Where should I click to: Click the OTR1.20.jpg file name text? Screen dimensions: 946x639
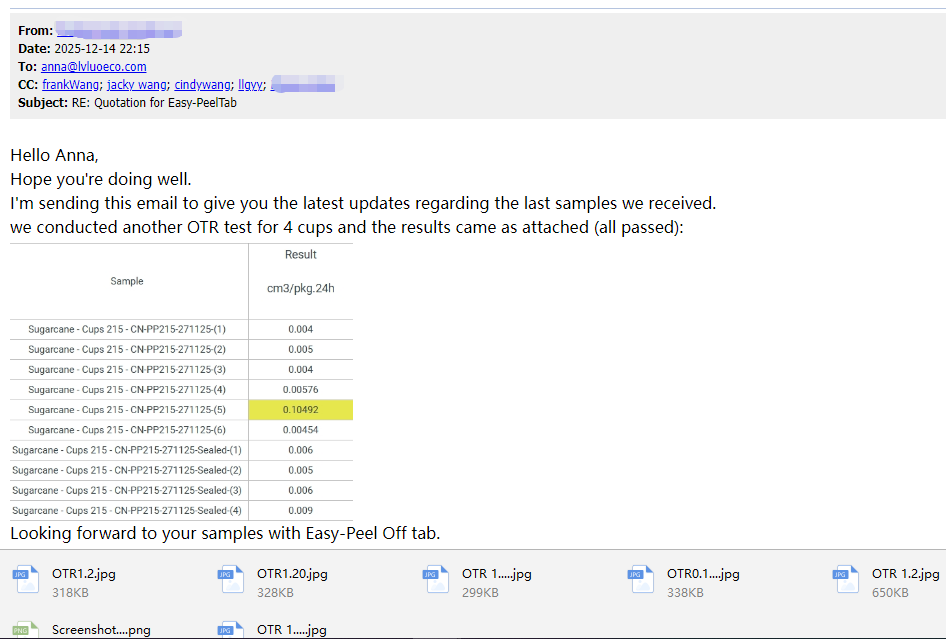pos(292,574)
